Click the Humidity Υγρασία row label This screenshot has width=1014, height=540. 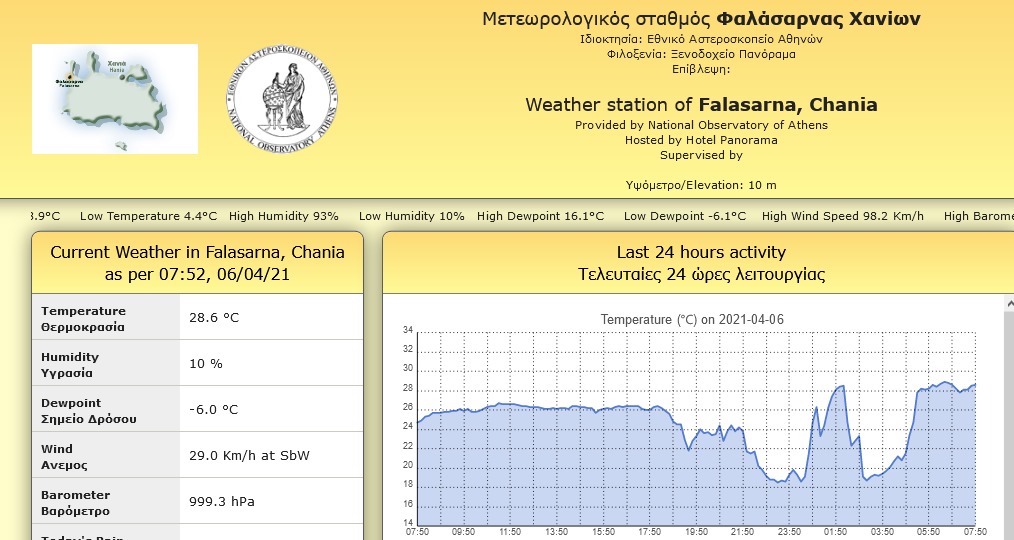click(x=106, y=363)
